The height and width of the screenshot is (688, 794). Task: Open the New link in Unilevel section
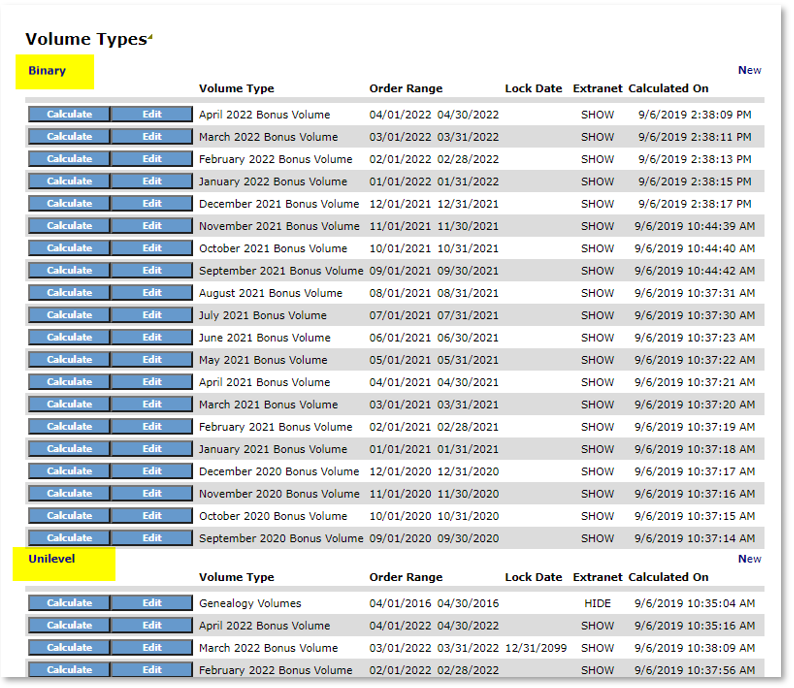click(749, 559)
